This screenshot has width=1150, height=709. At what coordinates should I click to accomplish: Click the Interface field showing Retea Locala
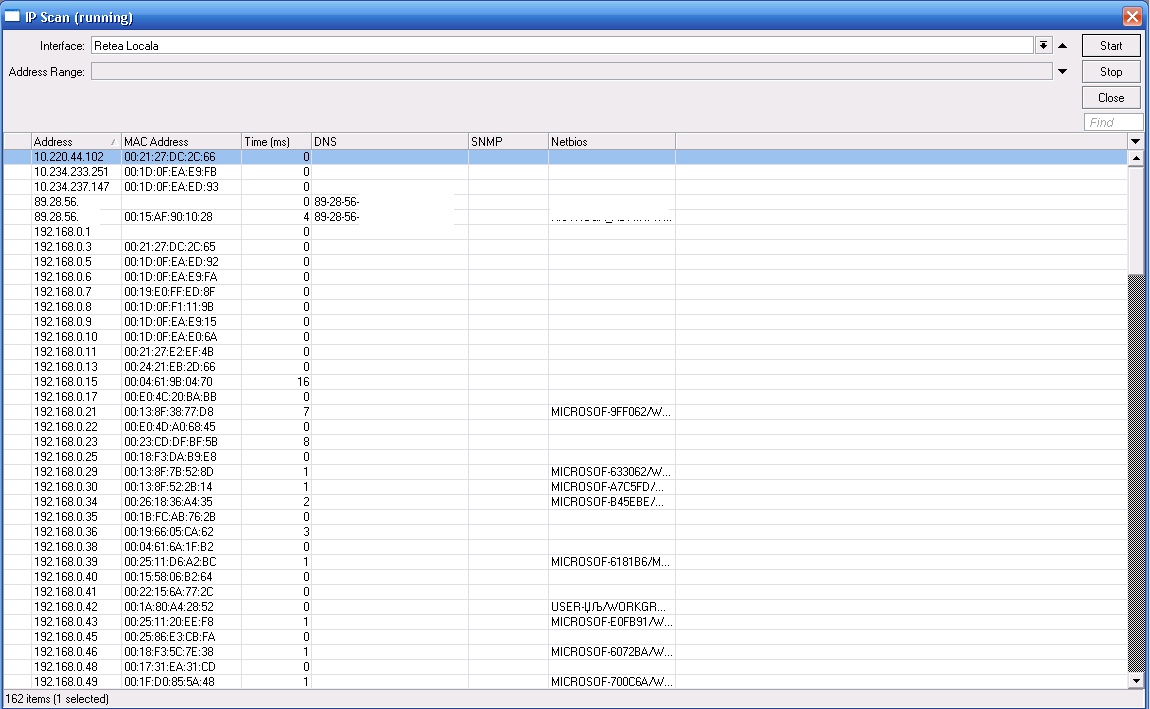pyautogui.click(x=560, y=46)
